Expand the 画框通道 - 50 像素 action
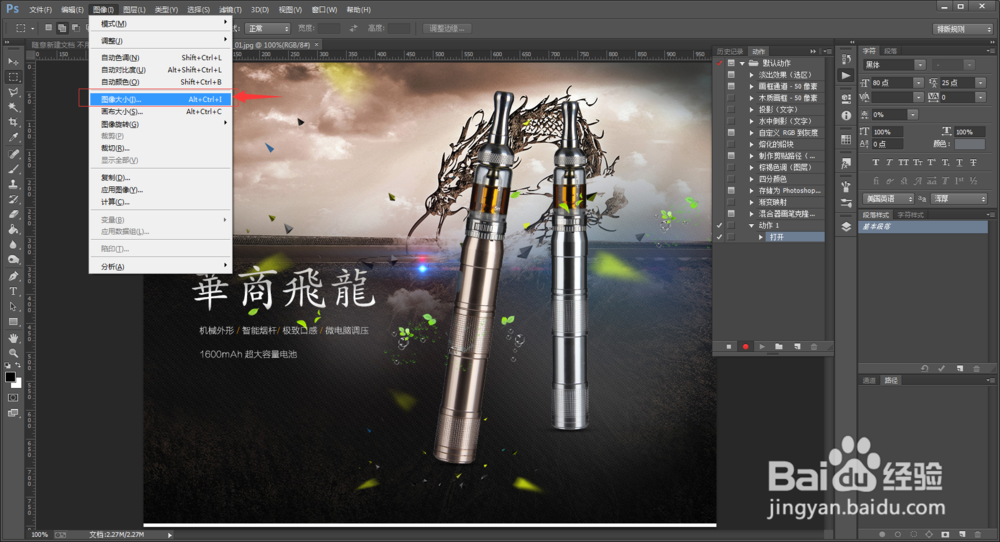The width and height of the screenshot is (1000, 542). [x=751, y=86]
